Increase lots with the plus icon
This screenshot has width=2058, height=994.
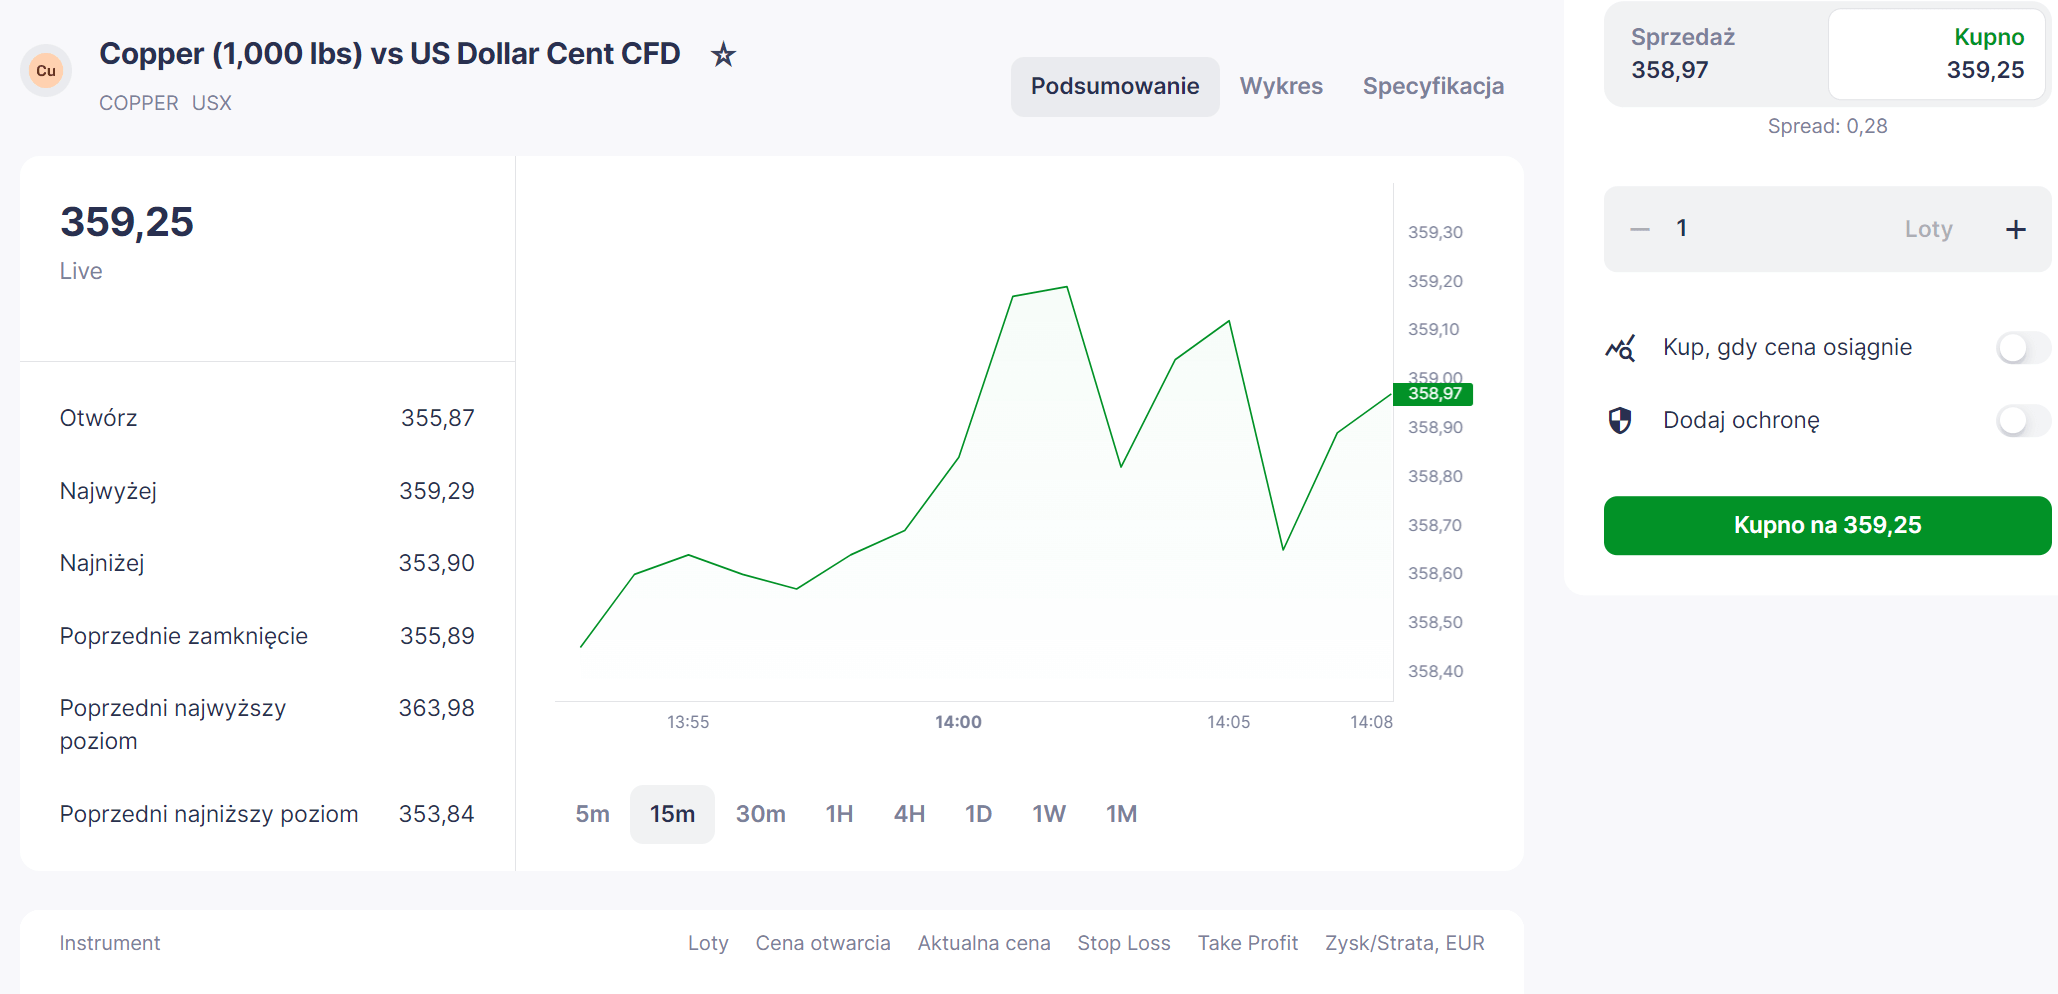click(x=2016, y=229)
